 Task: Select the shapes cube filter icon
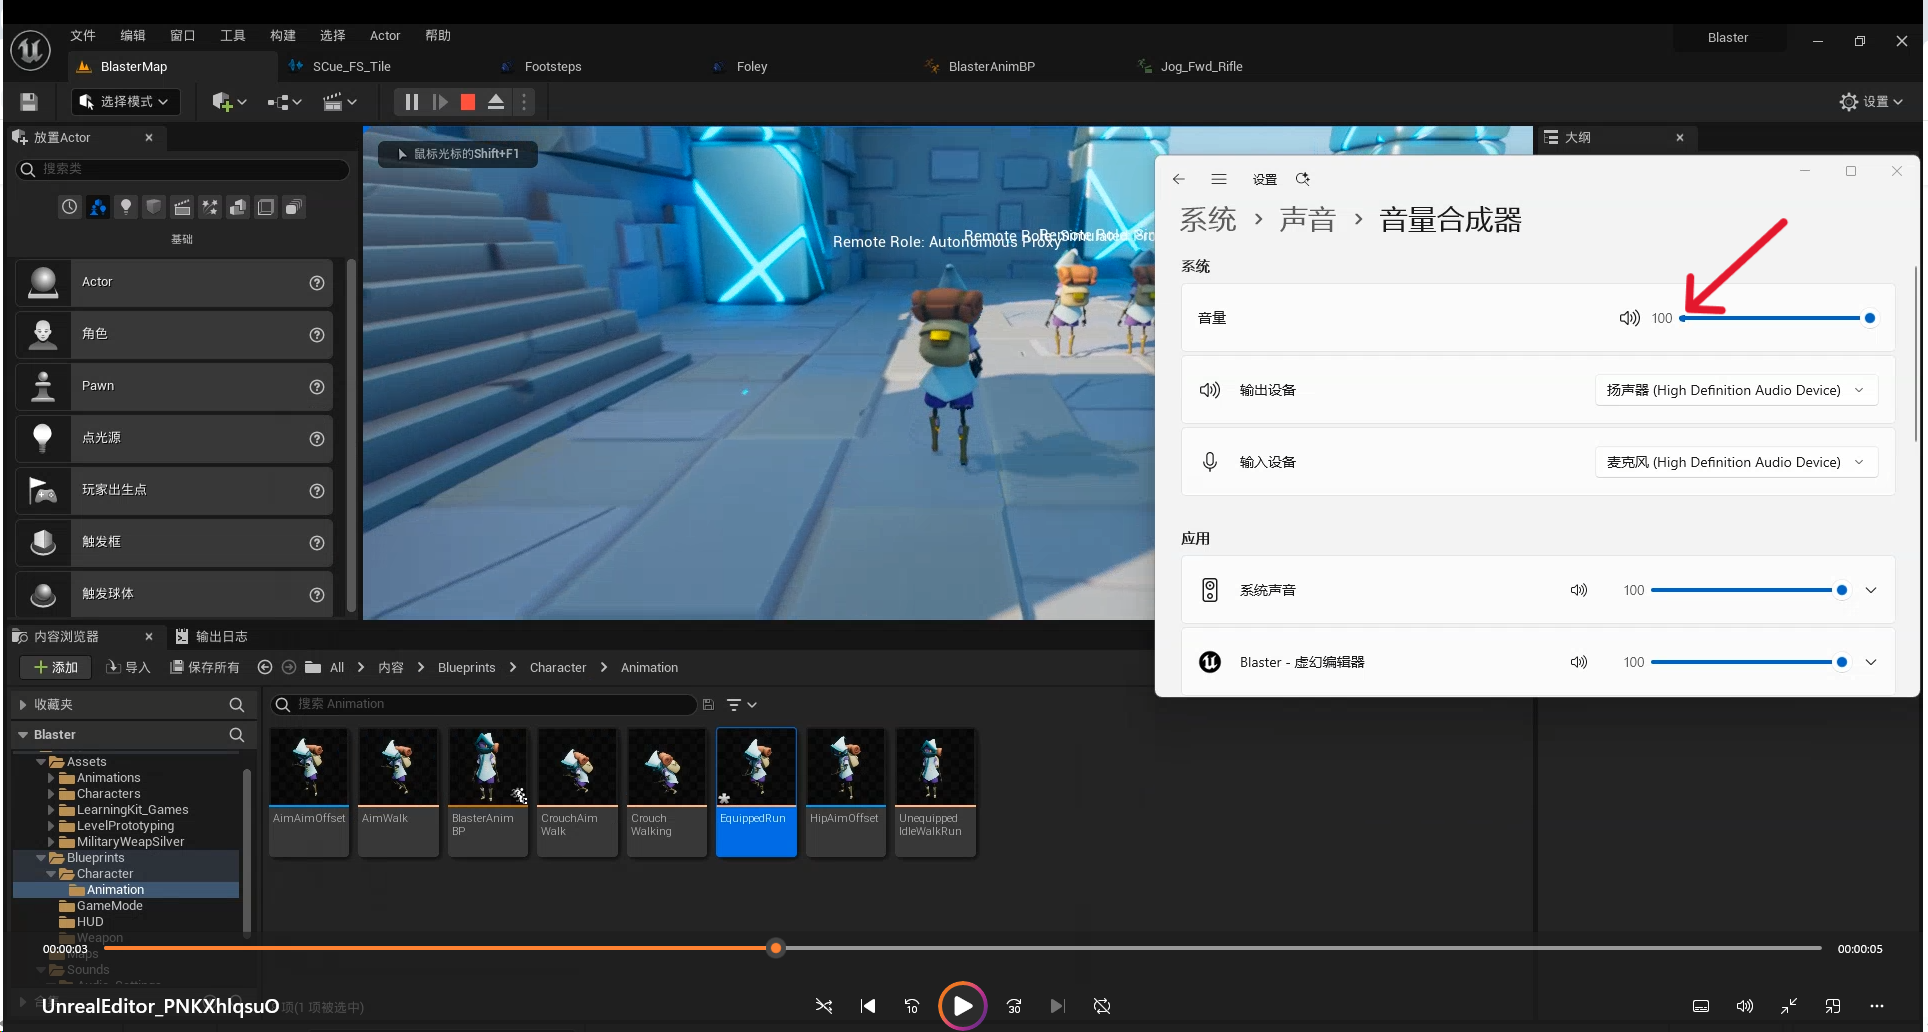(153, 207)
